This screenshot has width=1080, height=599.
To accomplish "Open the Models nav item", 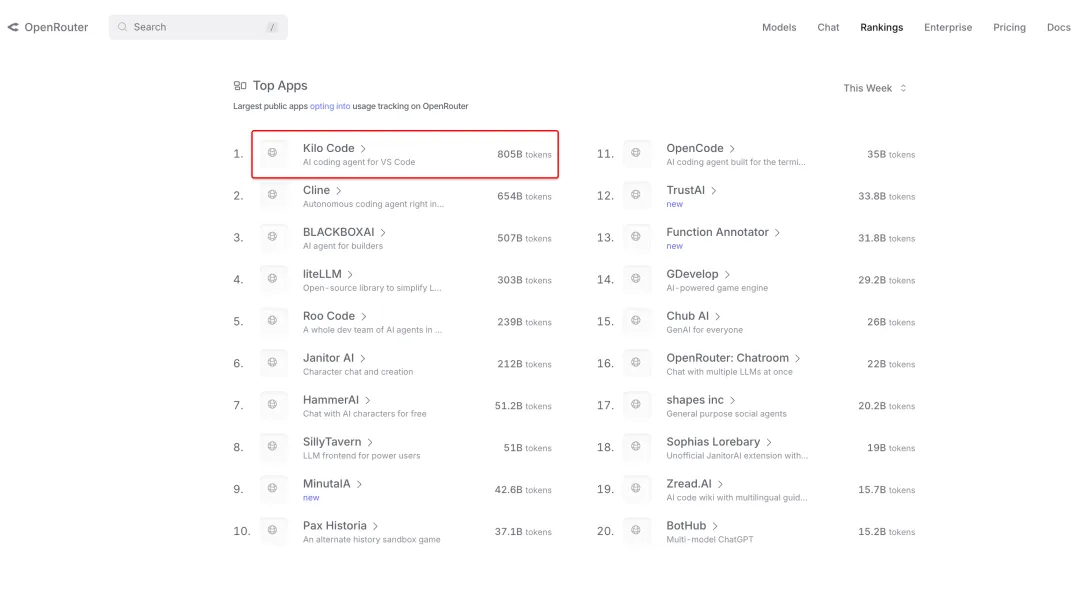I will coord(779,28).
